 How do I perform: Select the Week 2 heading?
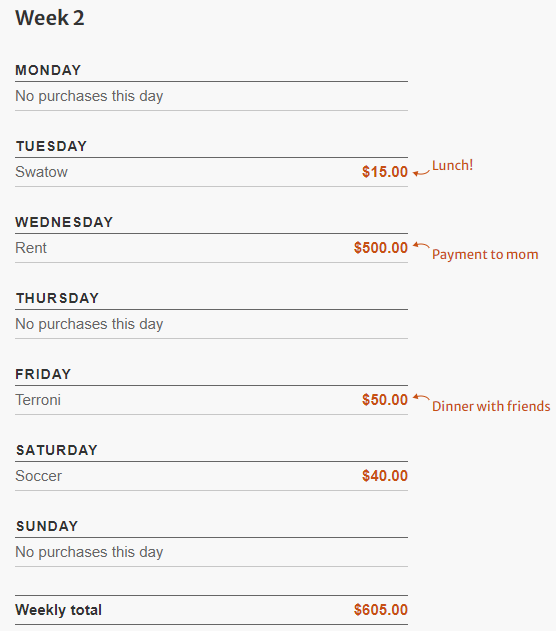(x=50, y=18)
